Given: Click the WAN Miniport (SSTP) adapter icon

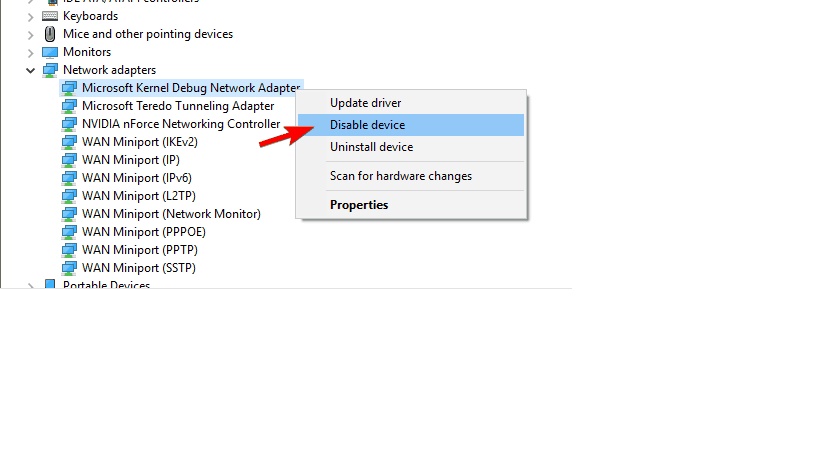Looking at the screenshot, I should [x=69, y=268].
